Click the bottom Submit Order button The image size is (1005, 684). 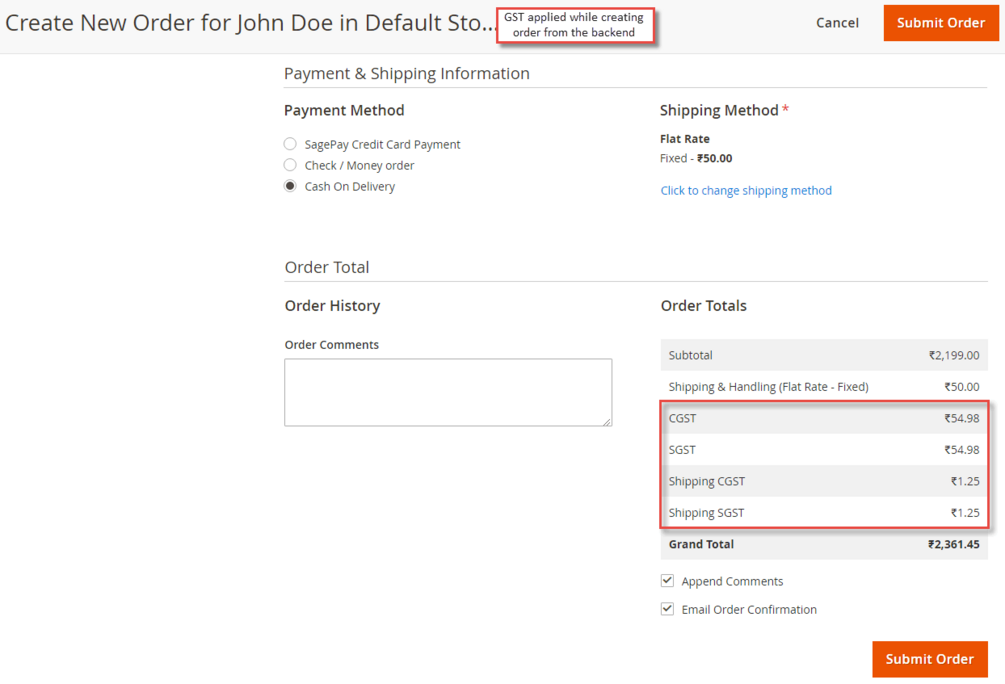pos(929,659)
